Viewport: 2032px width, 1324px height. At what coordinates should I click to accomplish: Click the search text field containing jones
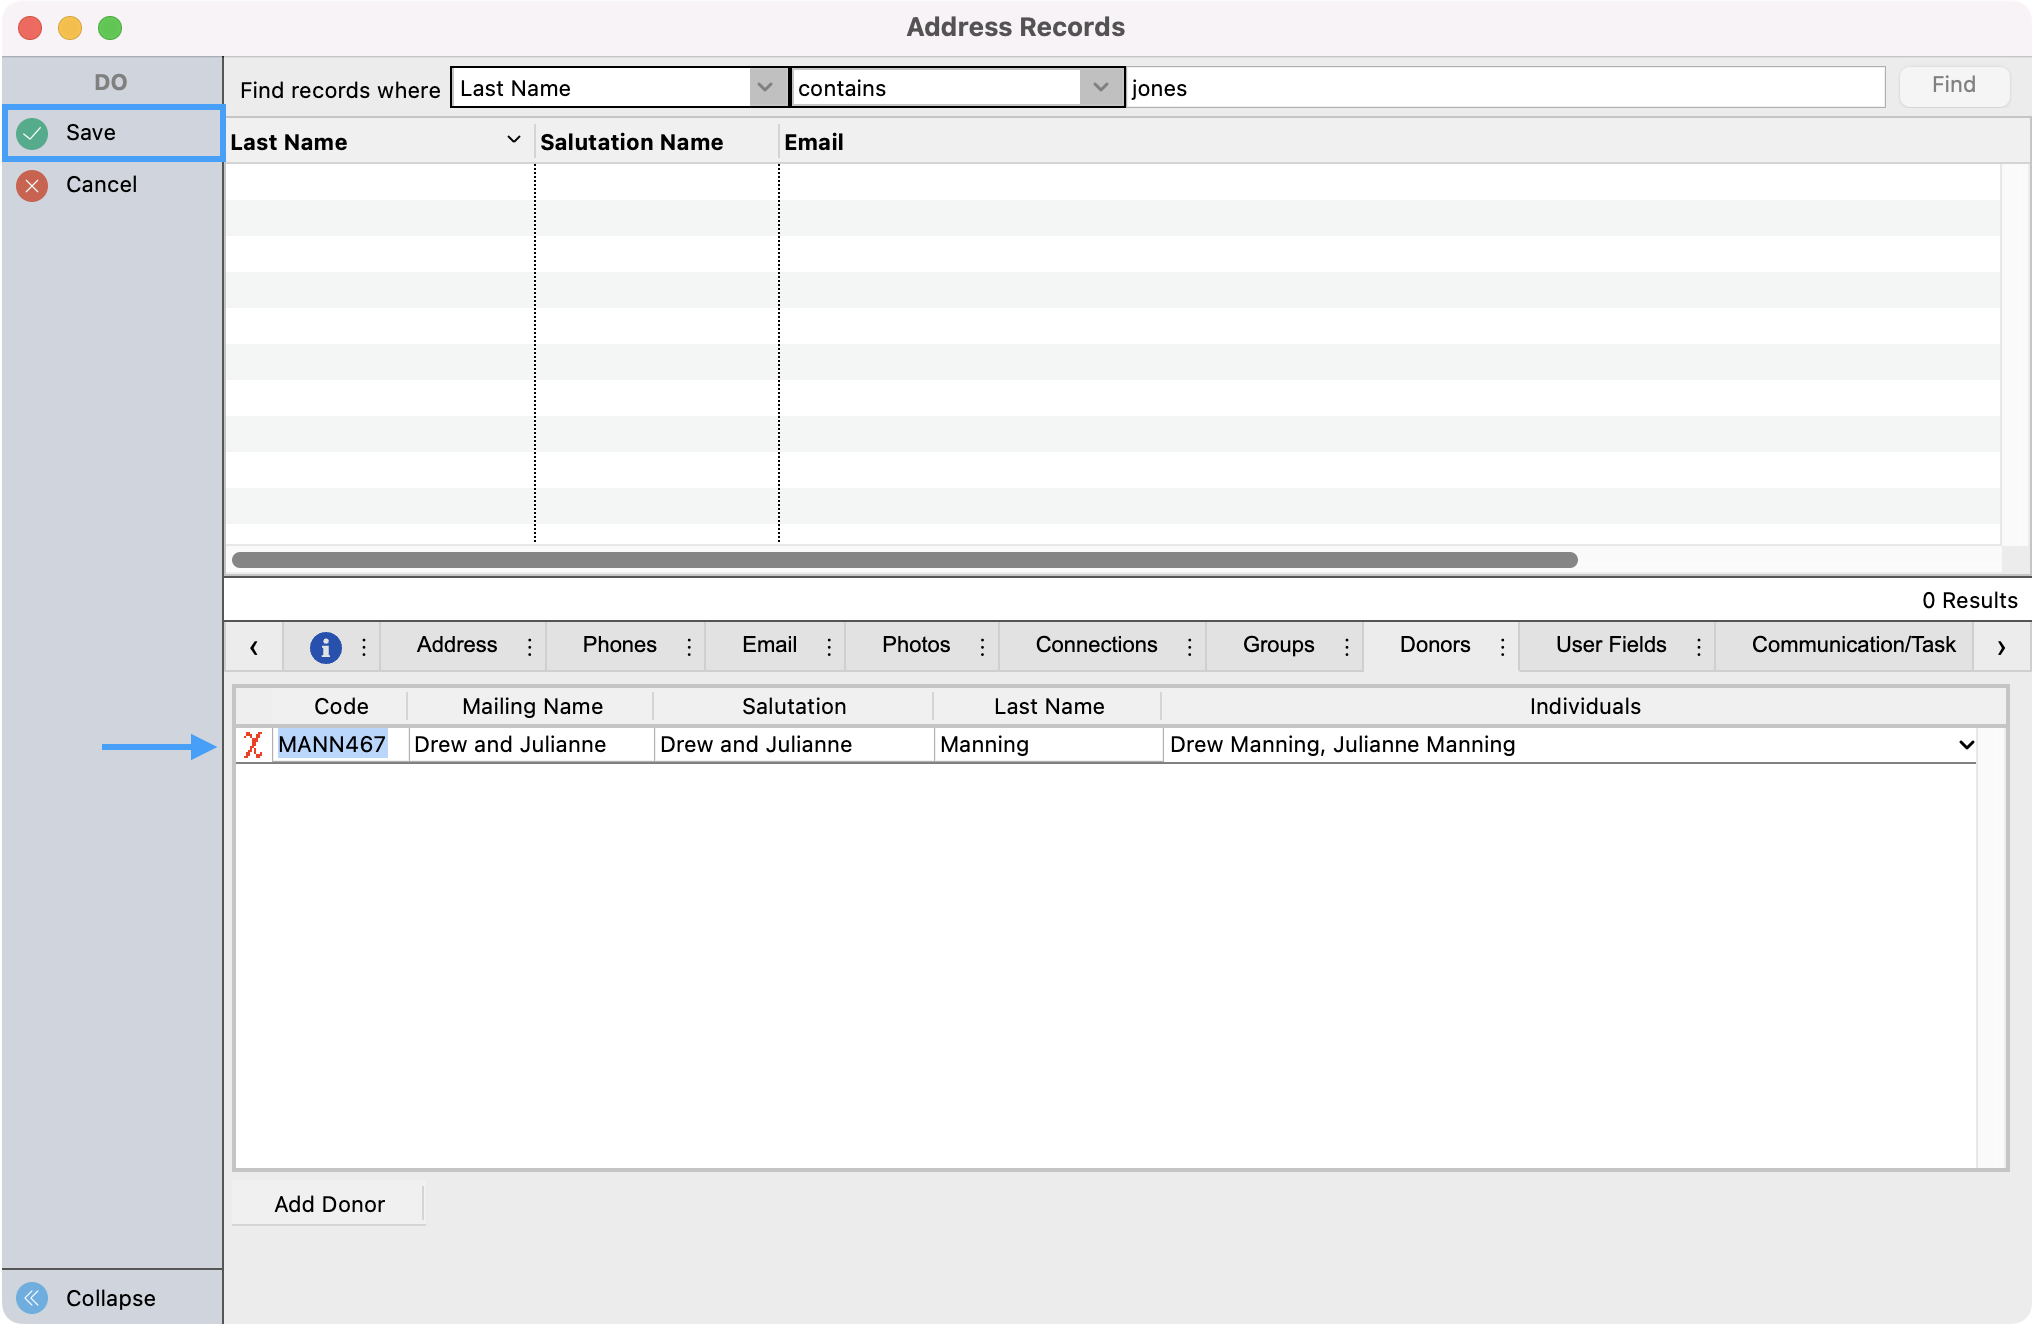[1505, 88]
